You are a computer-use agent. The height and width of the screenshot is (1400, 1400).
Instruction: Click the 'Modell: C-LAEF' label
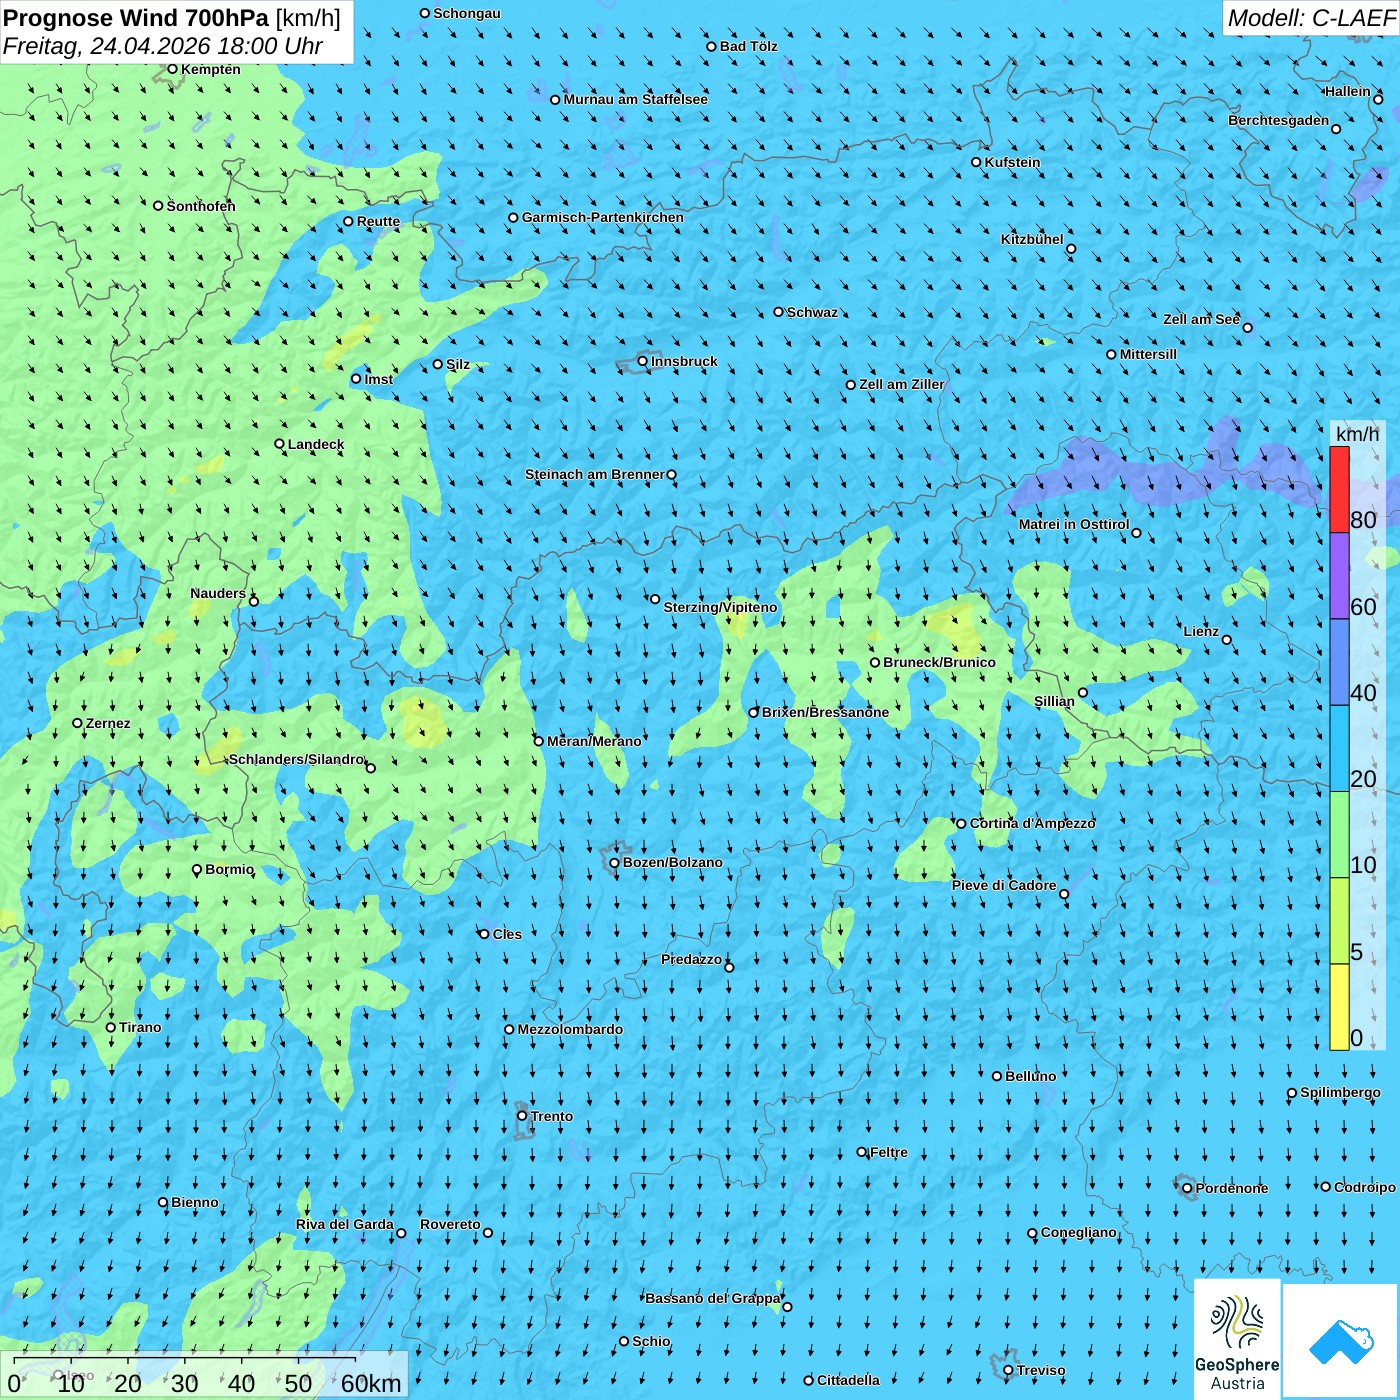(1311, 18)
